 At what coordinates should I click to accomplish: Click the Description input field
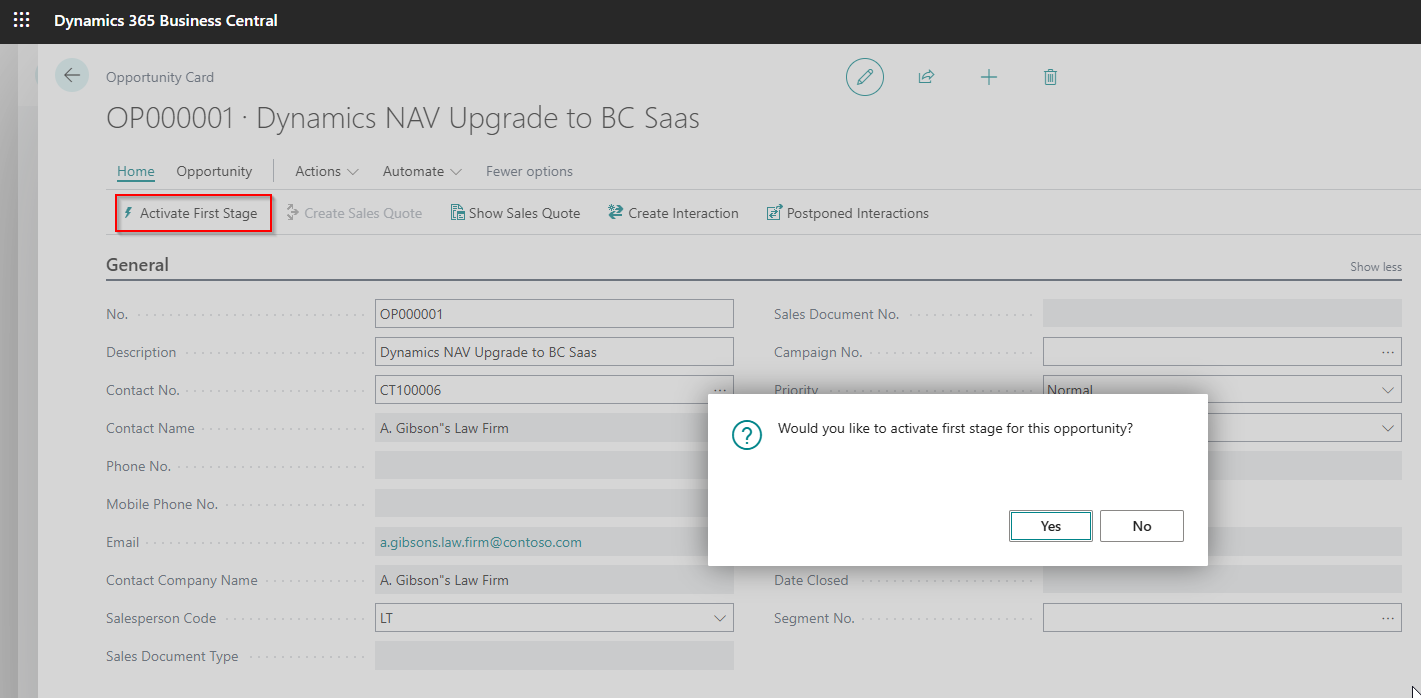pos(554,352)
